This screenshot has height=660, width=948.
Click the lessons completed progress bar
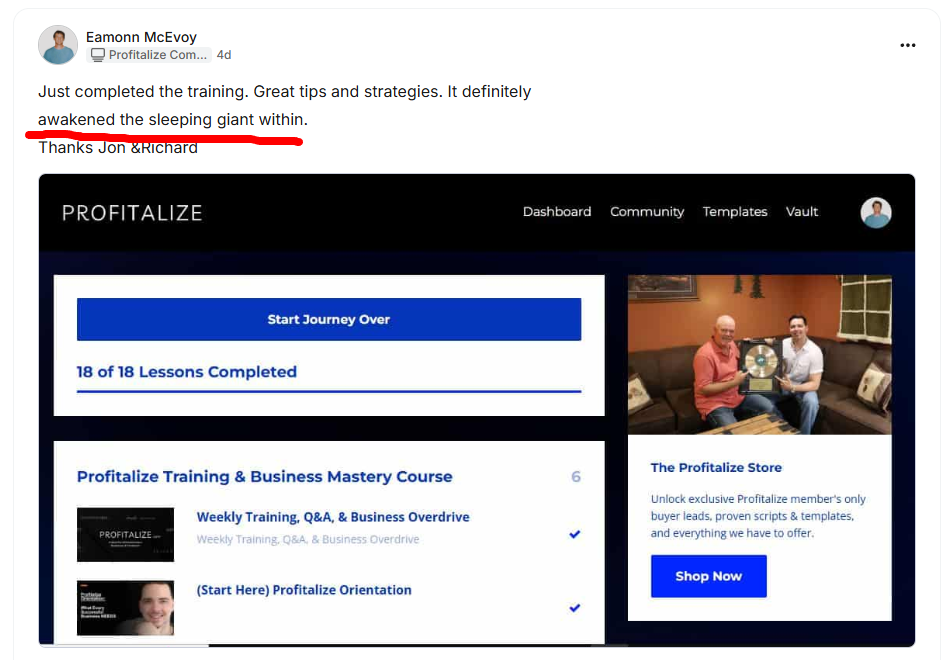pyautogui.click(x=329, y=391)
